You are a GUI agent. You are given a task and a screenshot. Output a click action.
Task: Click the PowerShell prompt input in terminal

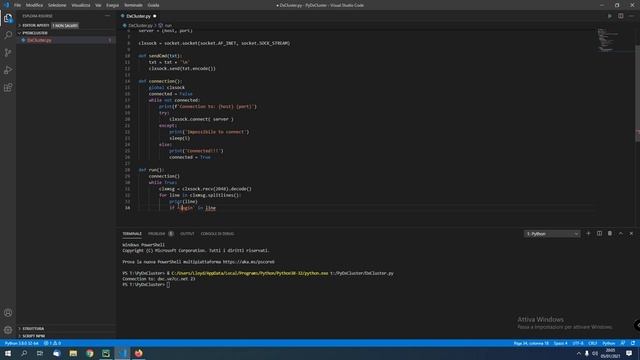[168, 284]
